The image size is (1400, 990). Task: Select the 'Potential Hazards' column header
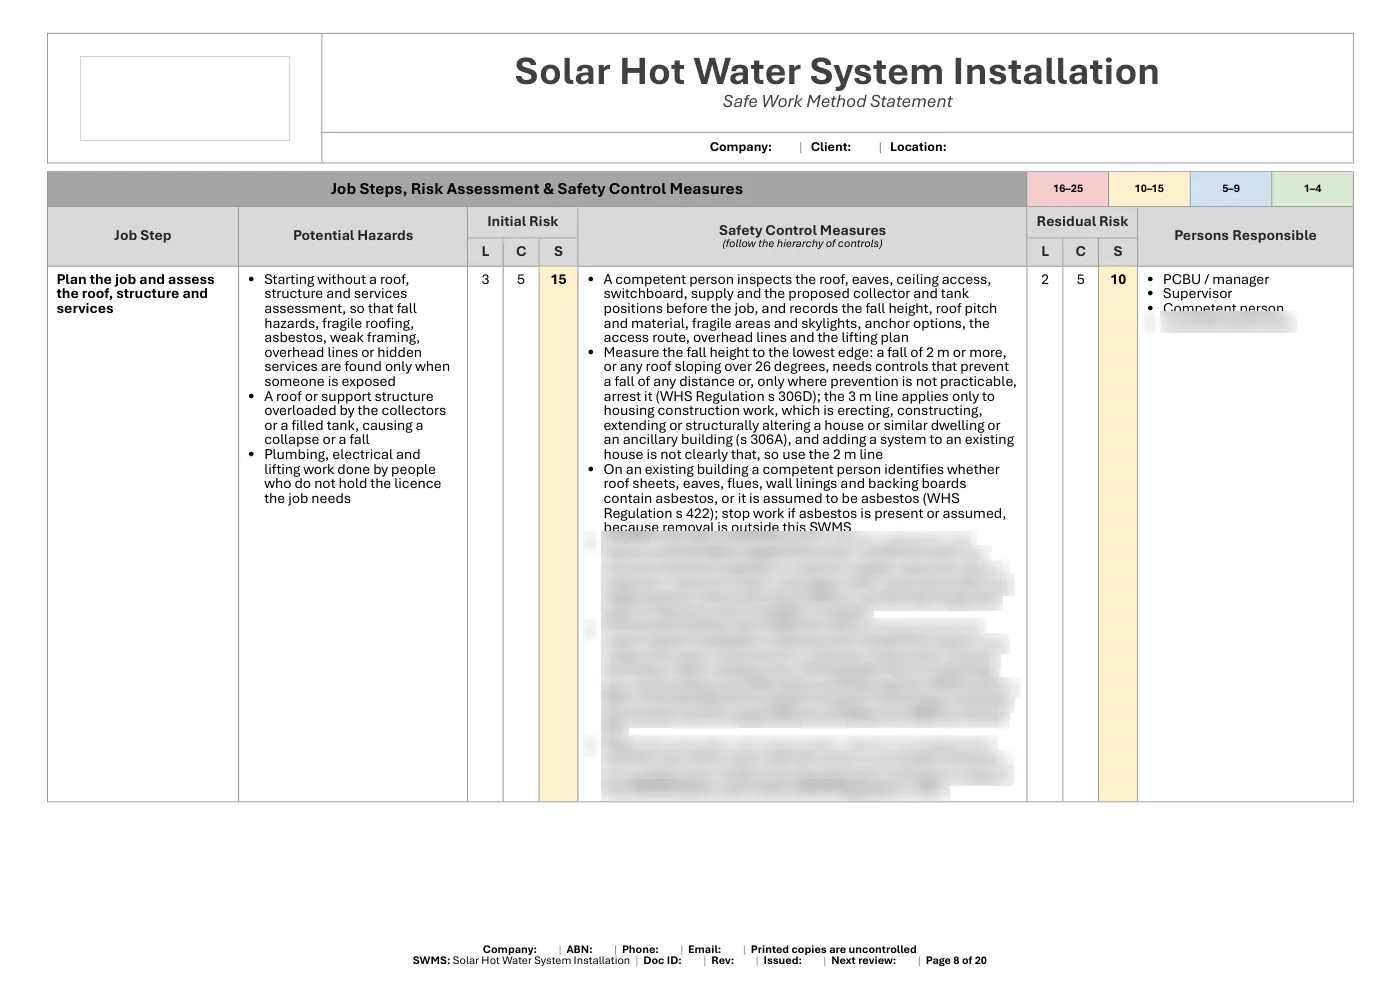353,236
